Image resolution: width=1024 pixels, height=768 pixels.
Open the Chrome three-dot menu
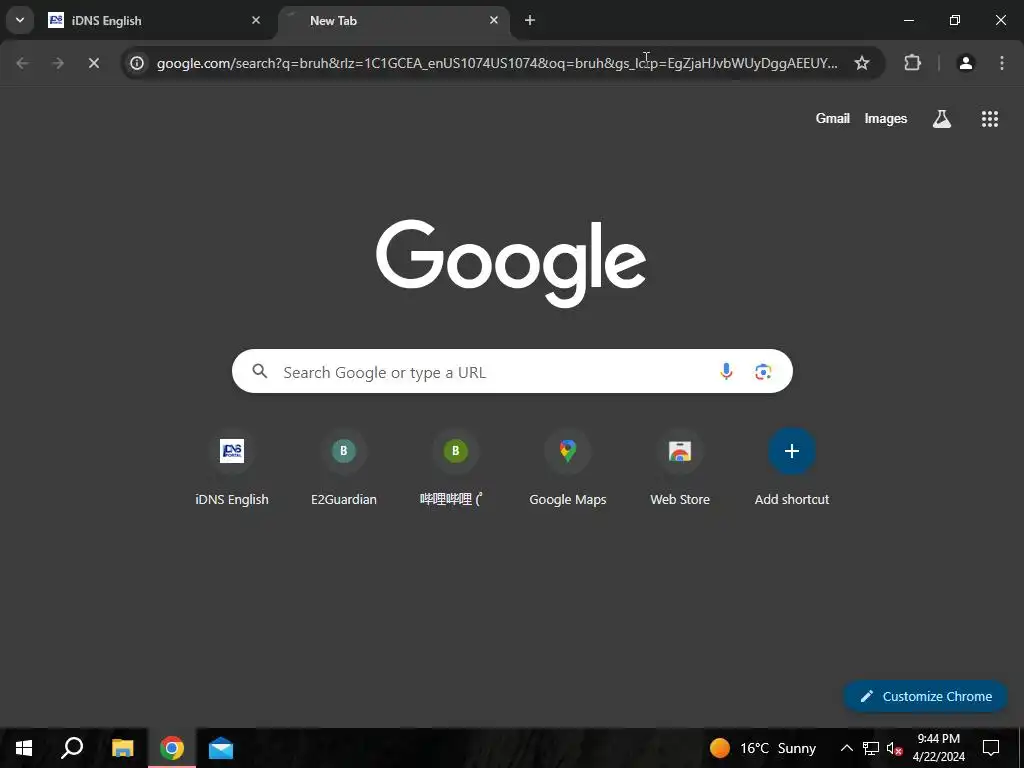coord(1002,63)
